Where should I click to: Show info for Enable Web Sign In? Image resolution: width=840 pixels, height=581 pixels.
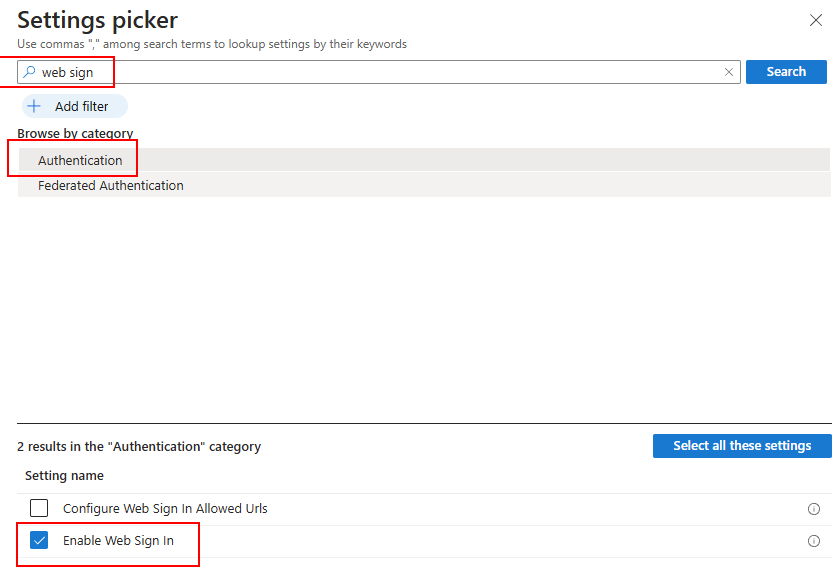pyautogui.click(x=813, y=541)
